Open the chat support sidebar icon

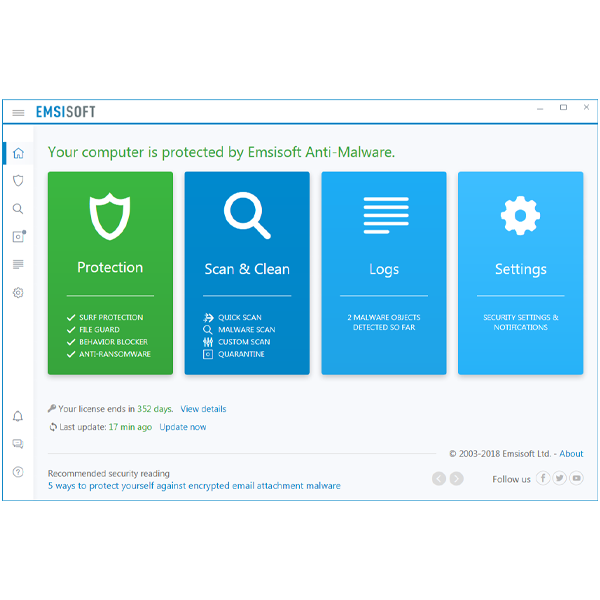pos(18,444)
